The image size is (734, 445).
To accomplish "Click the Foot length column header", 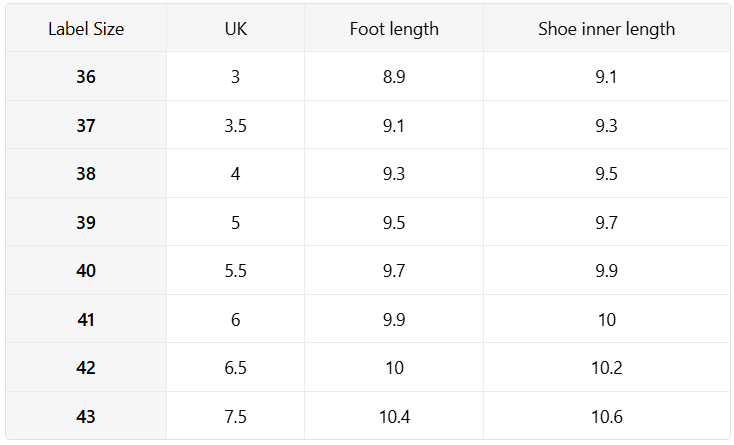I will pyautogui.click(x=394, y=29).
